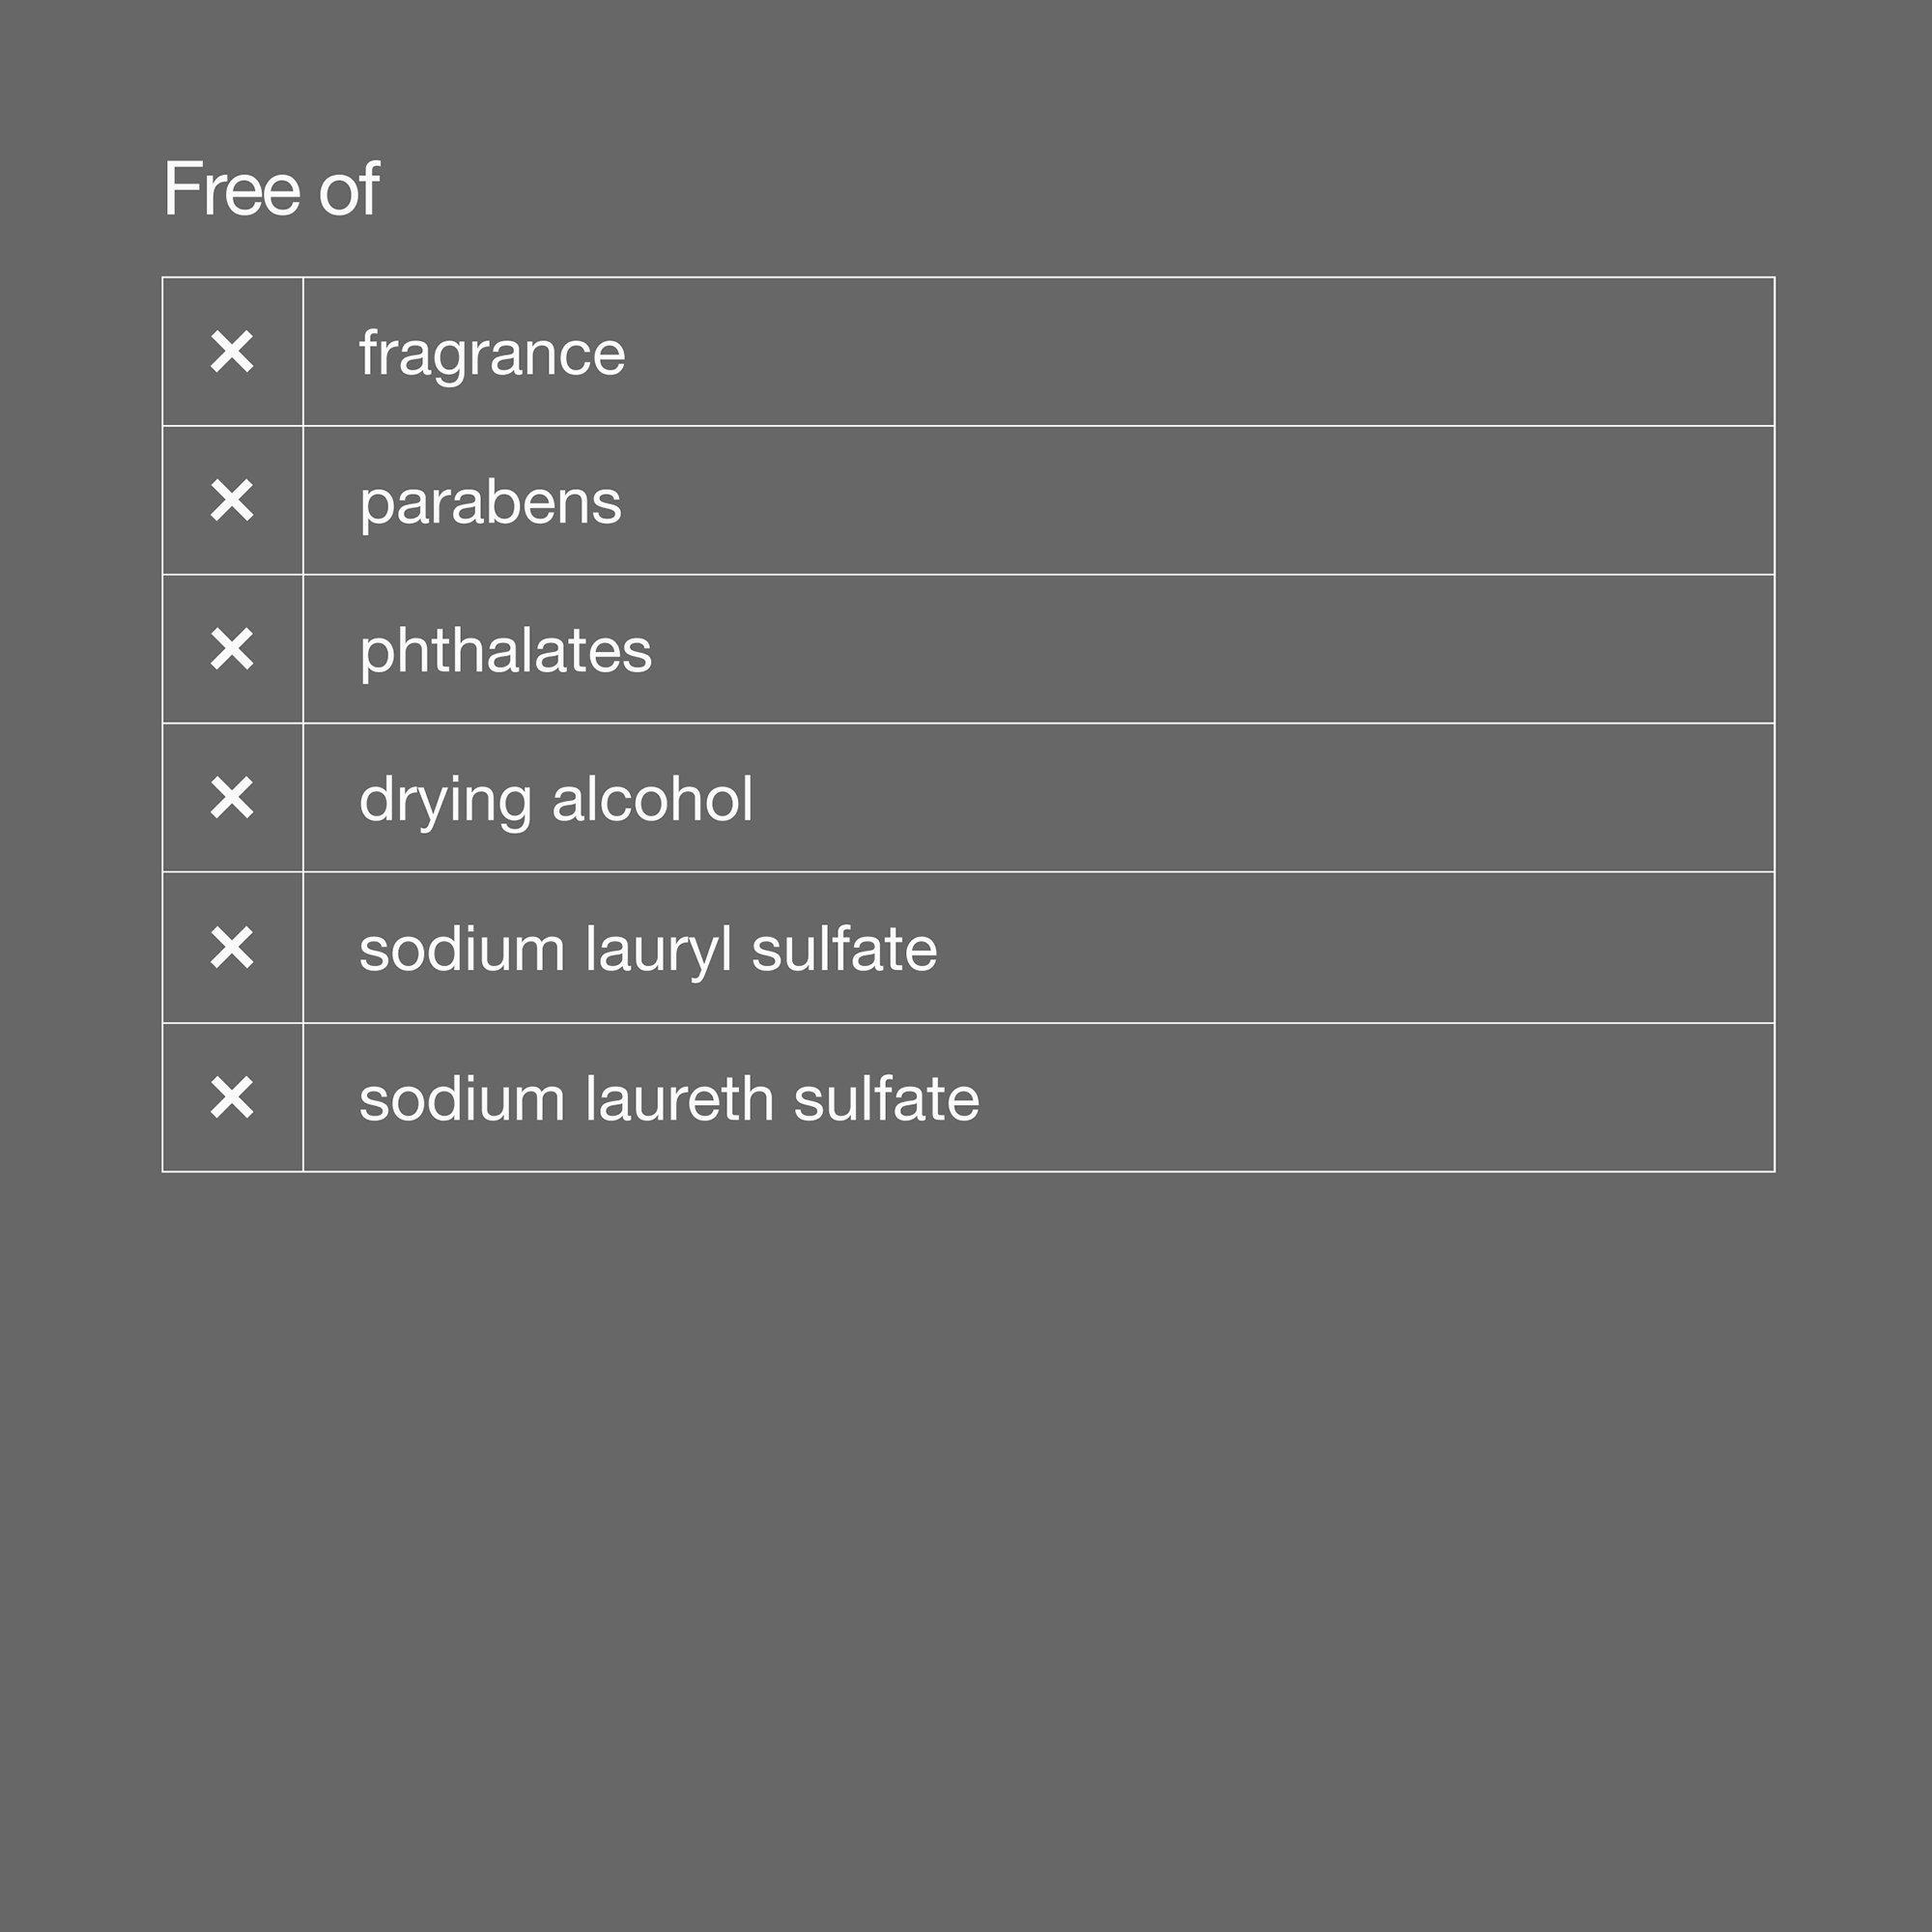1932x1932 pixels.
Task: Click the word "alcohol" in the table
Action: tap(652, 799)
